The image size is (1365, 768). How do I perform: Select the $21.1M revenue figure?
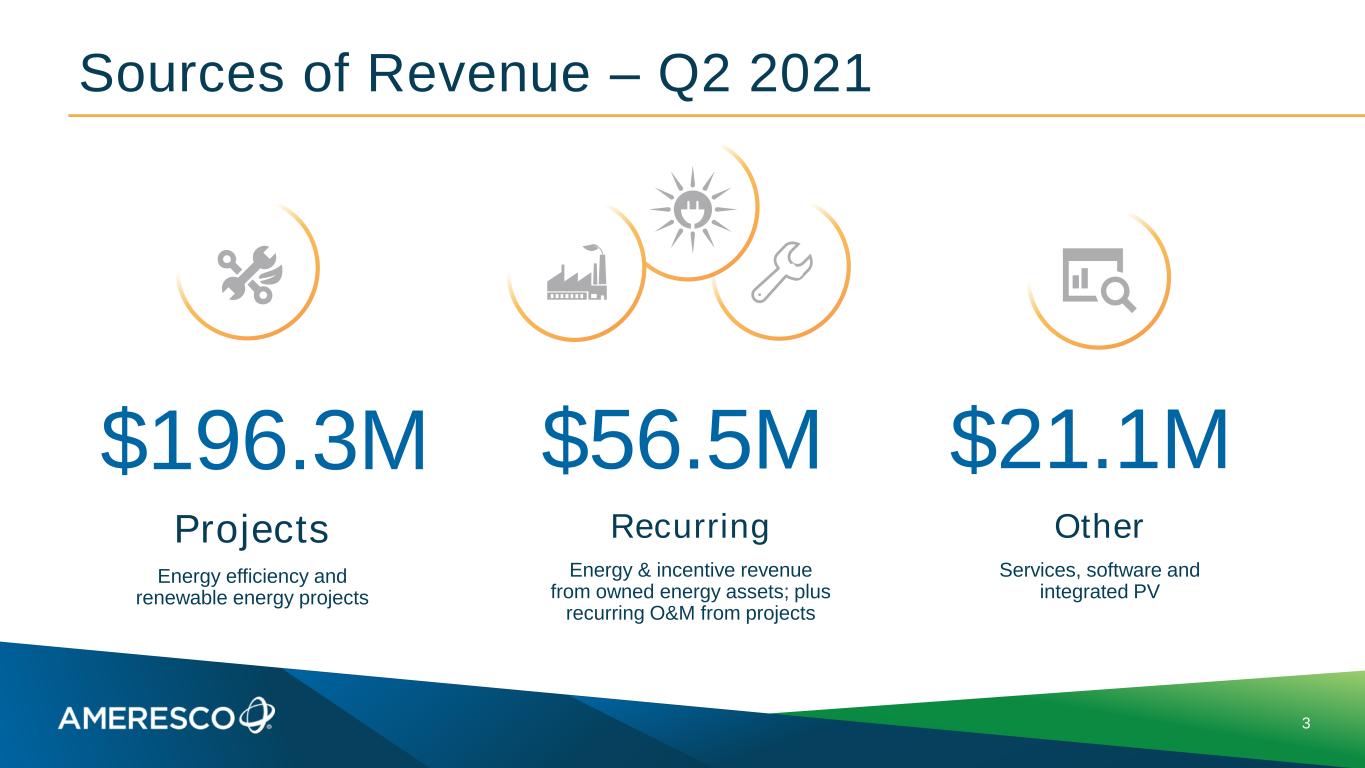pyautogui.click(x=1089, y=441)
